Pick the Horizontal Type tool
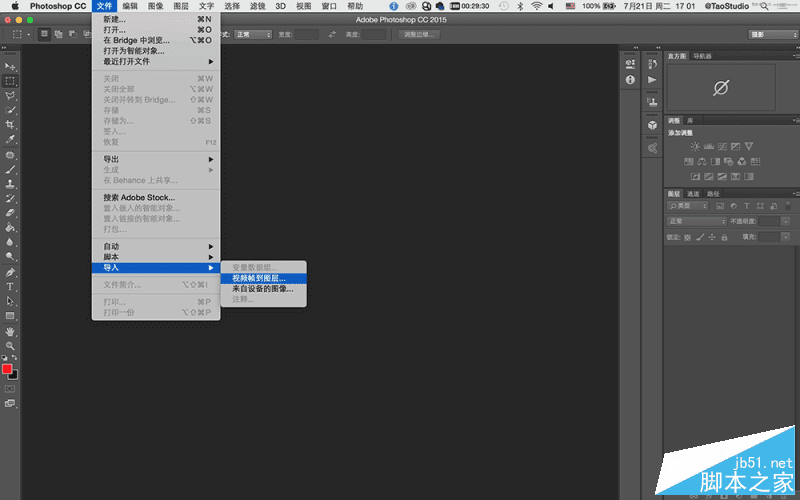Viewport: 800px width, 500px height. pyautogui.click(x=10, y=287)
